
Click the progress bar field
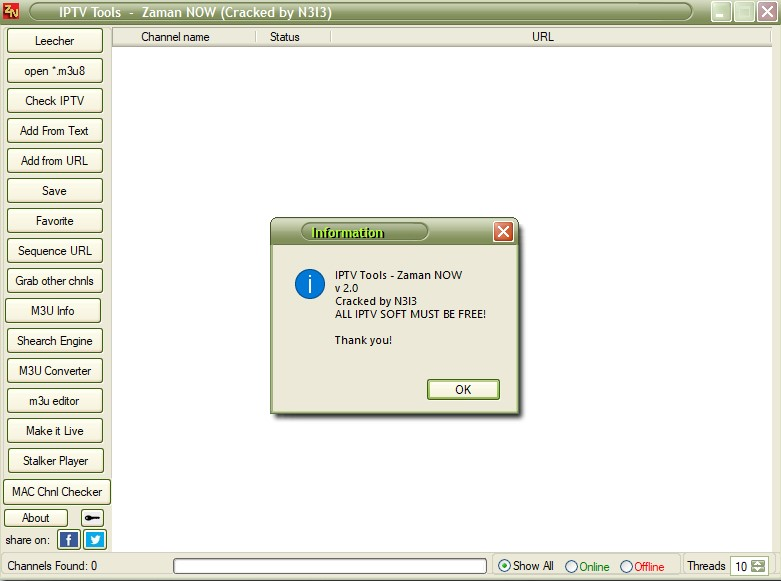[330, 566]
